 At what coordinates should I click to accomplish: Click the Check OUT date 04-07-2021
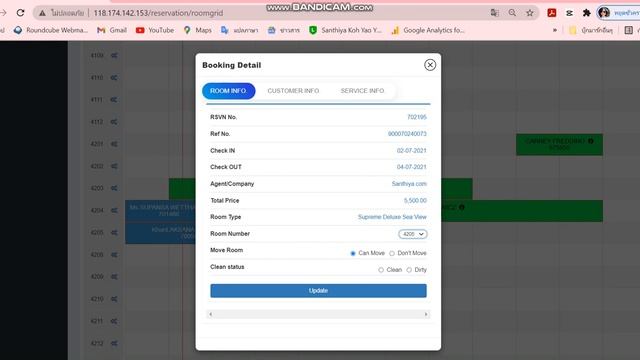(411, 167)
